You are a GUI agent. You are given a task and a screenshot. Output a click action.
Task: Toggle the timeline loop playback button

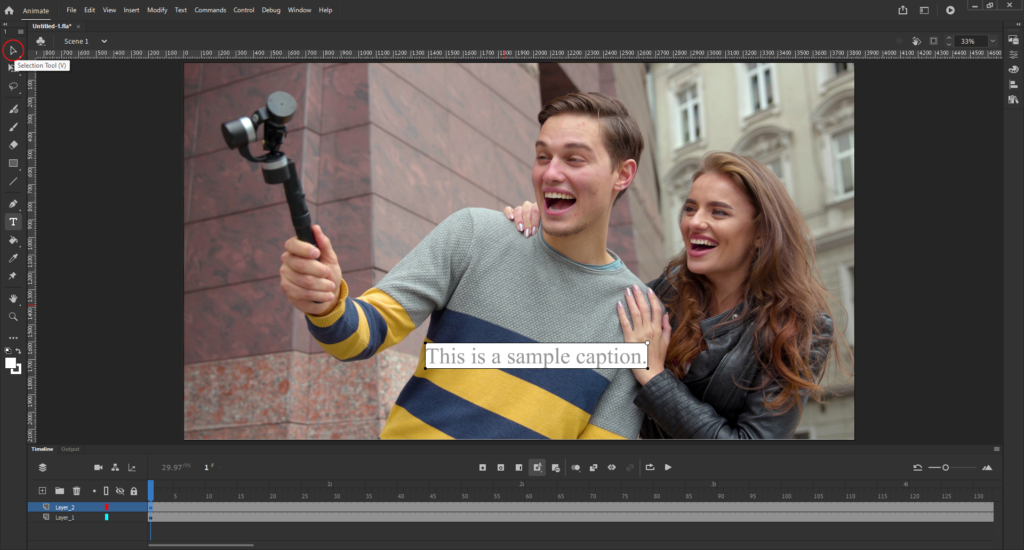click(650, 467)
